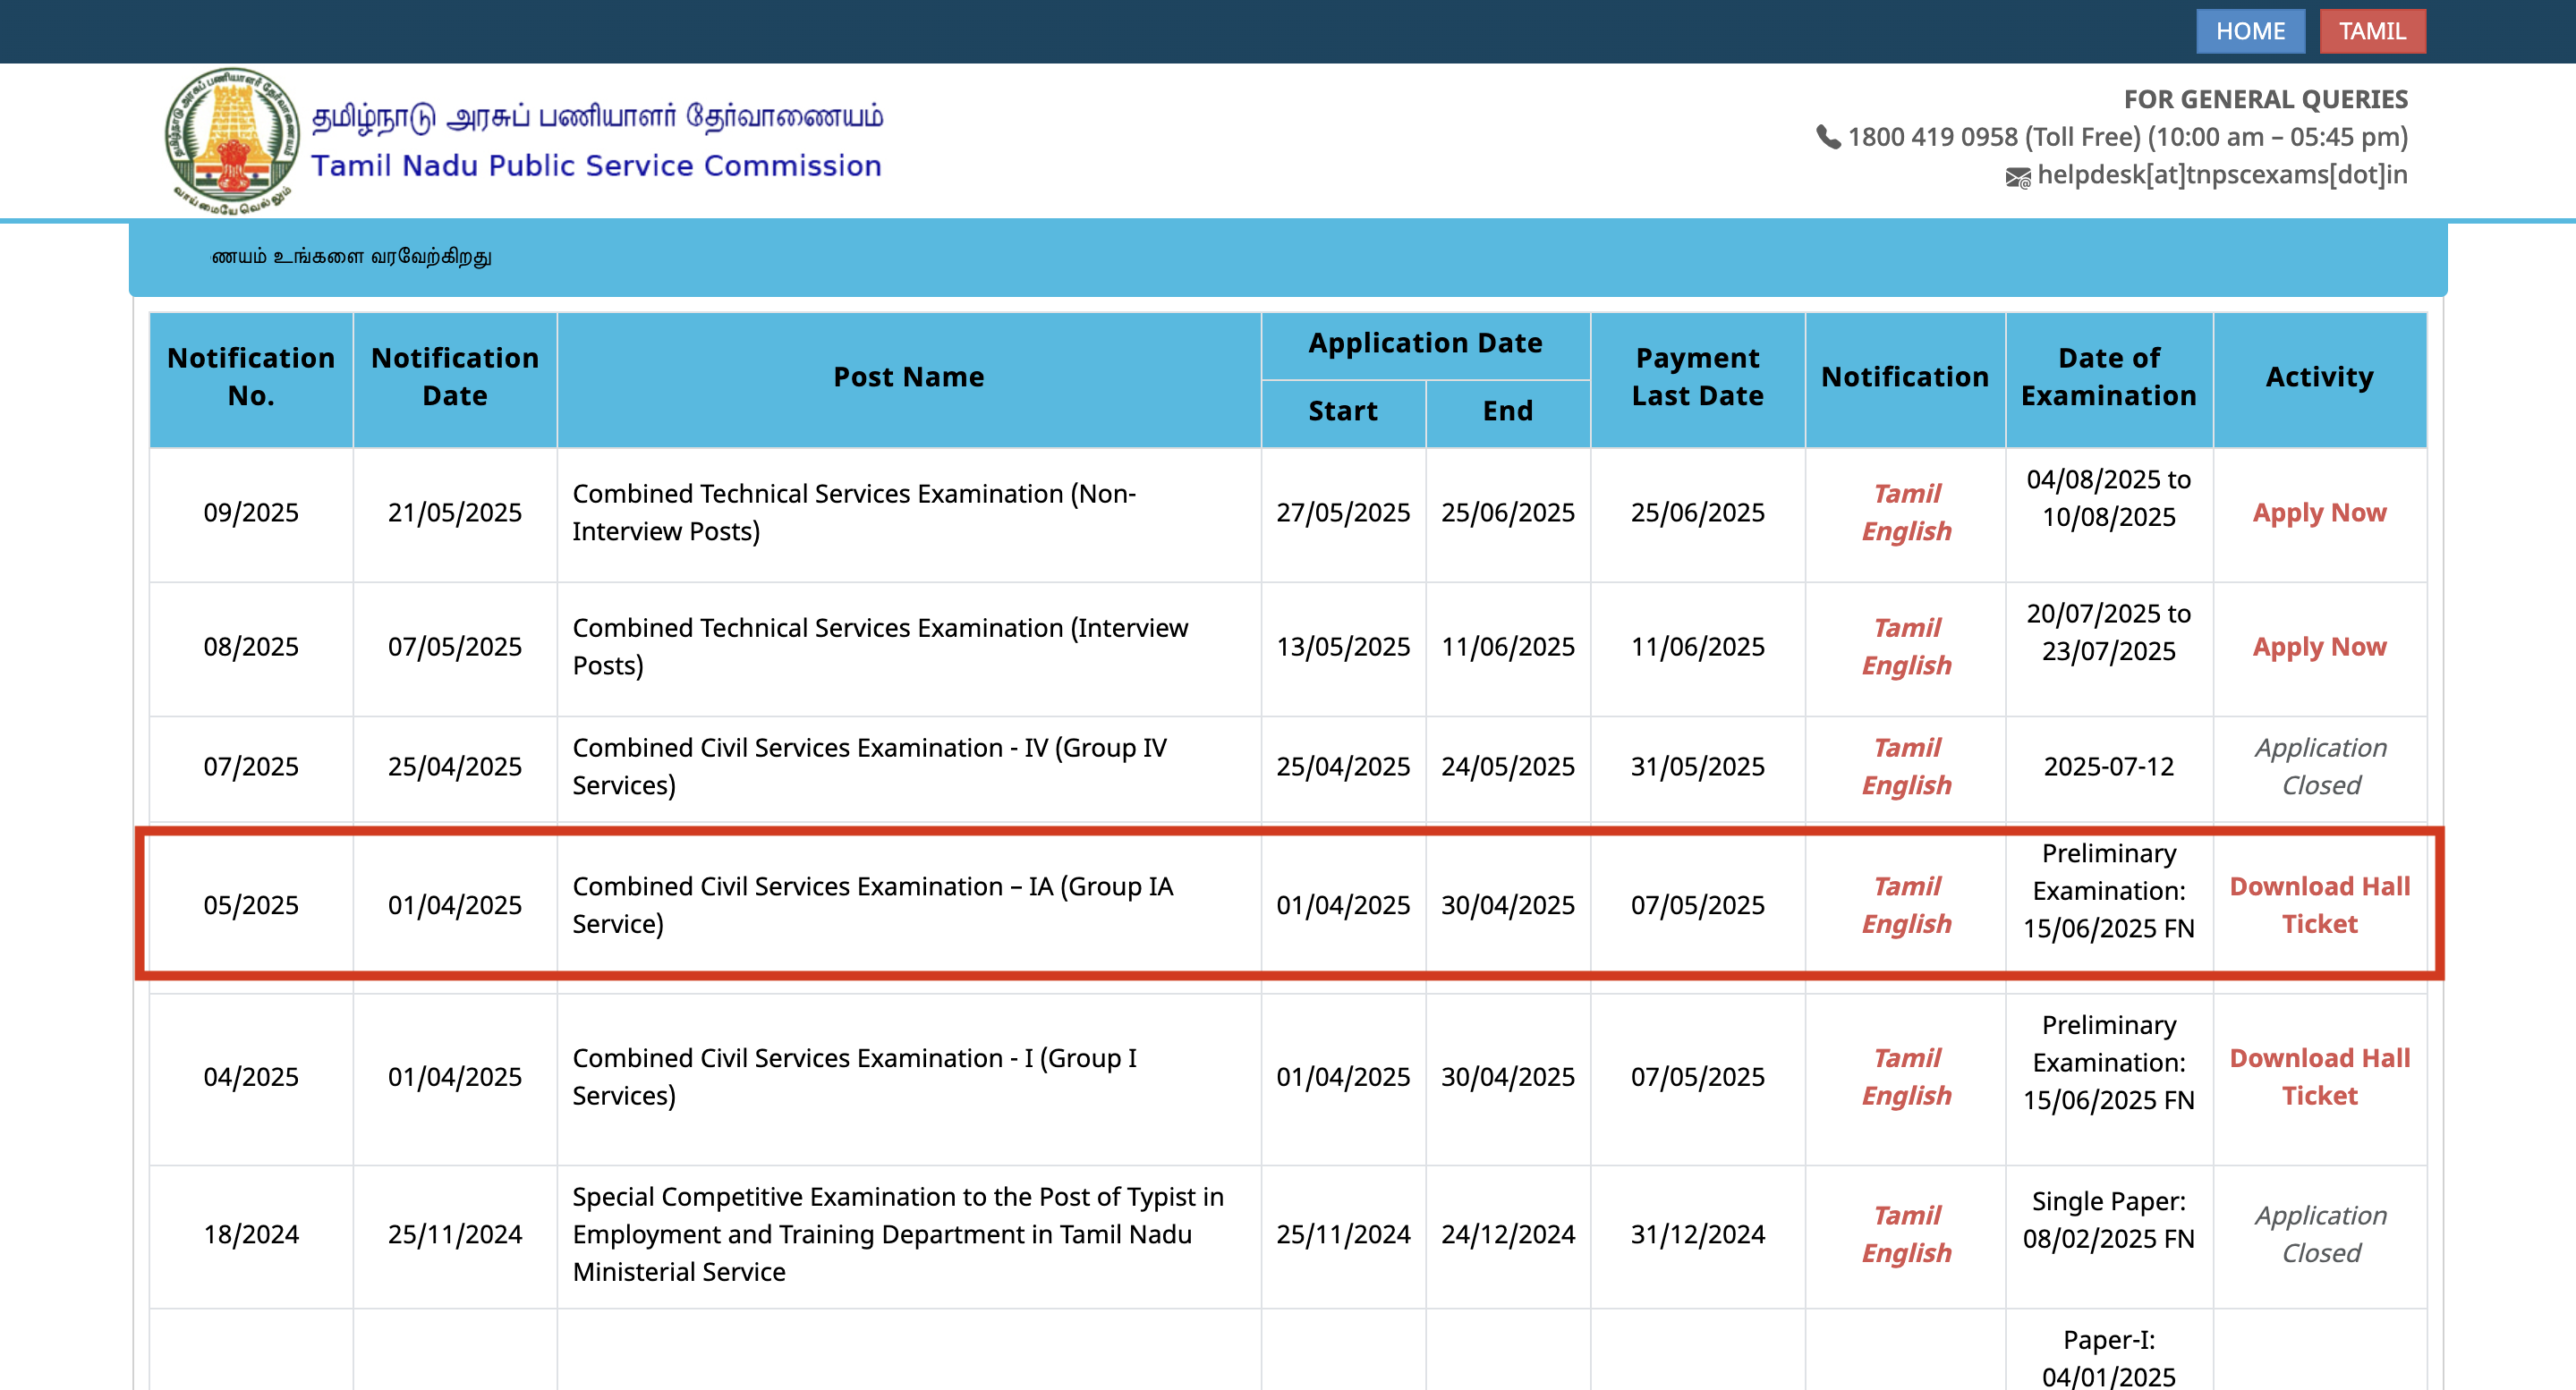The width and height of the screenshot is (2576, 1390).
Task: Open English notification for Group I Services
Action: click(1906, 1095)
